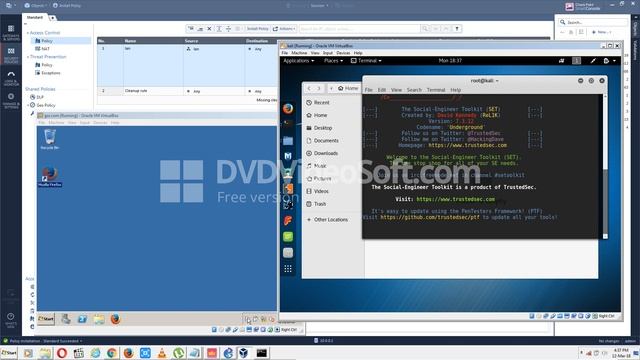Open Recycle Bin on Windows VM desktop
Viewport: 640px width, 360px height.
point(50,139)
